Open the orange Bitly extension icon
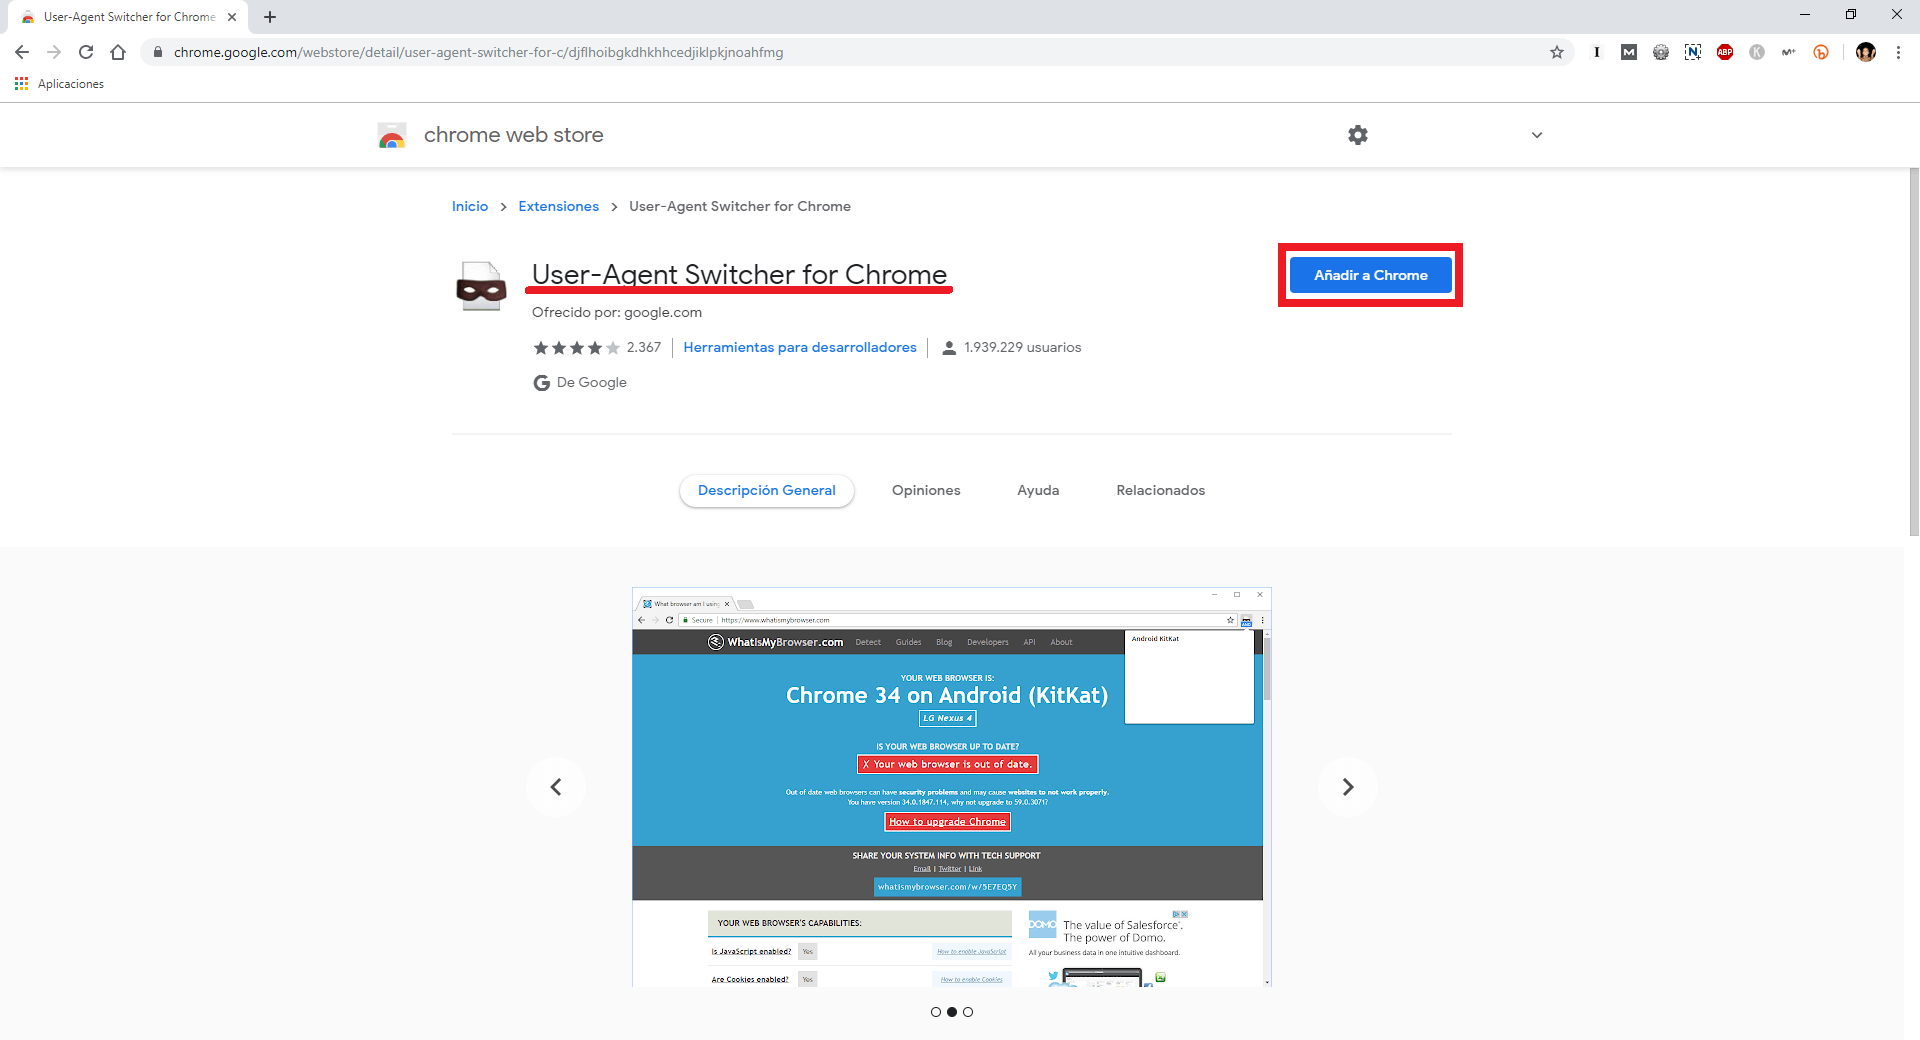1920x1040 pixels. pos(1821,52)
